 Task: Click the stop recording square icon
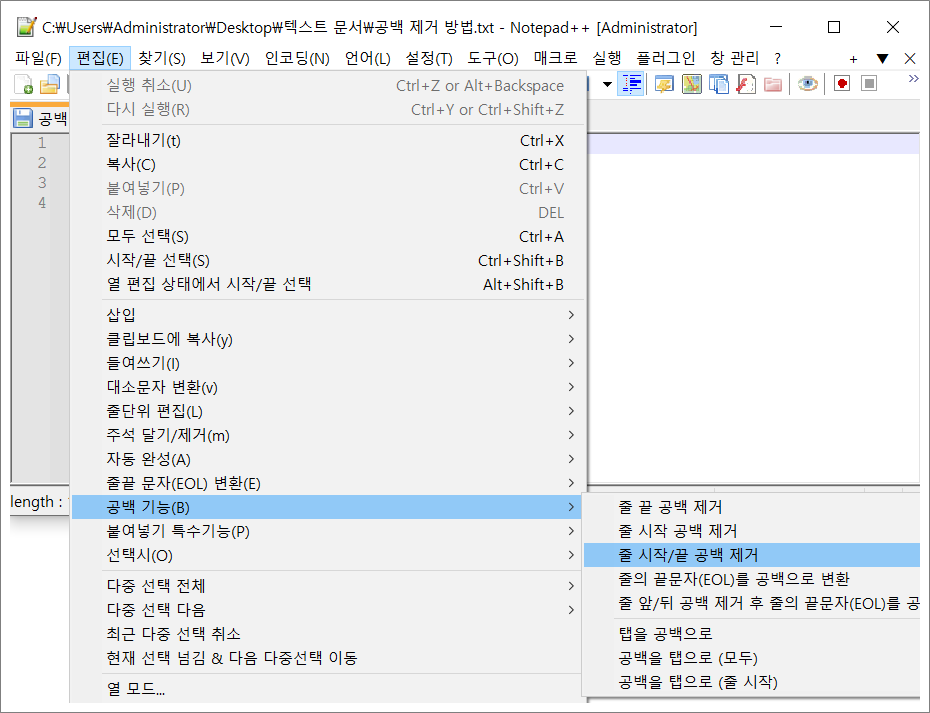(869, 84)
